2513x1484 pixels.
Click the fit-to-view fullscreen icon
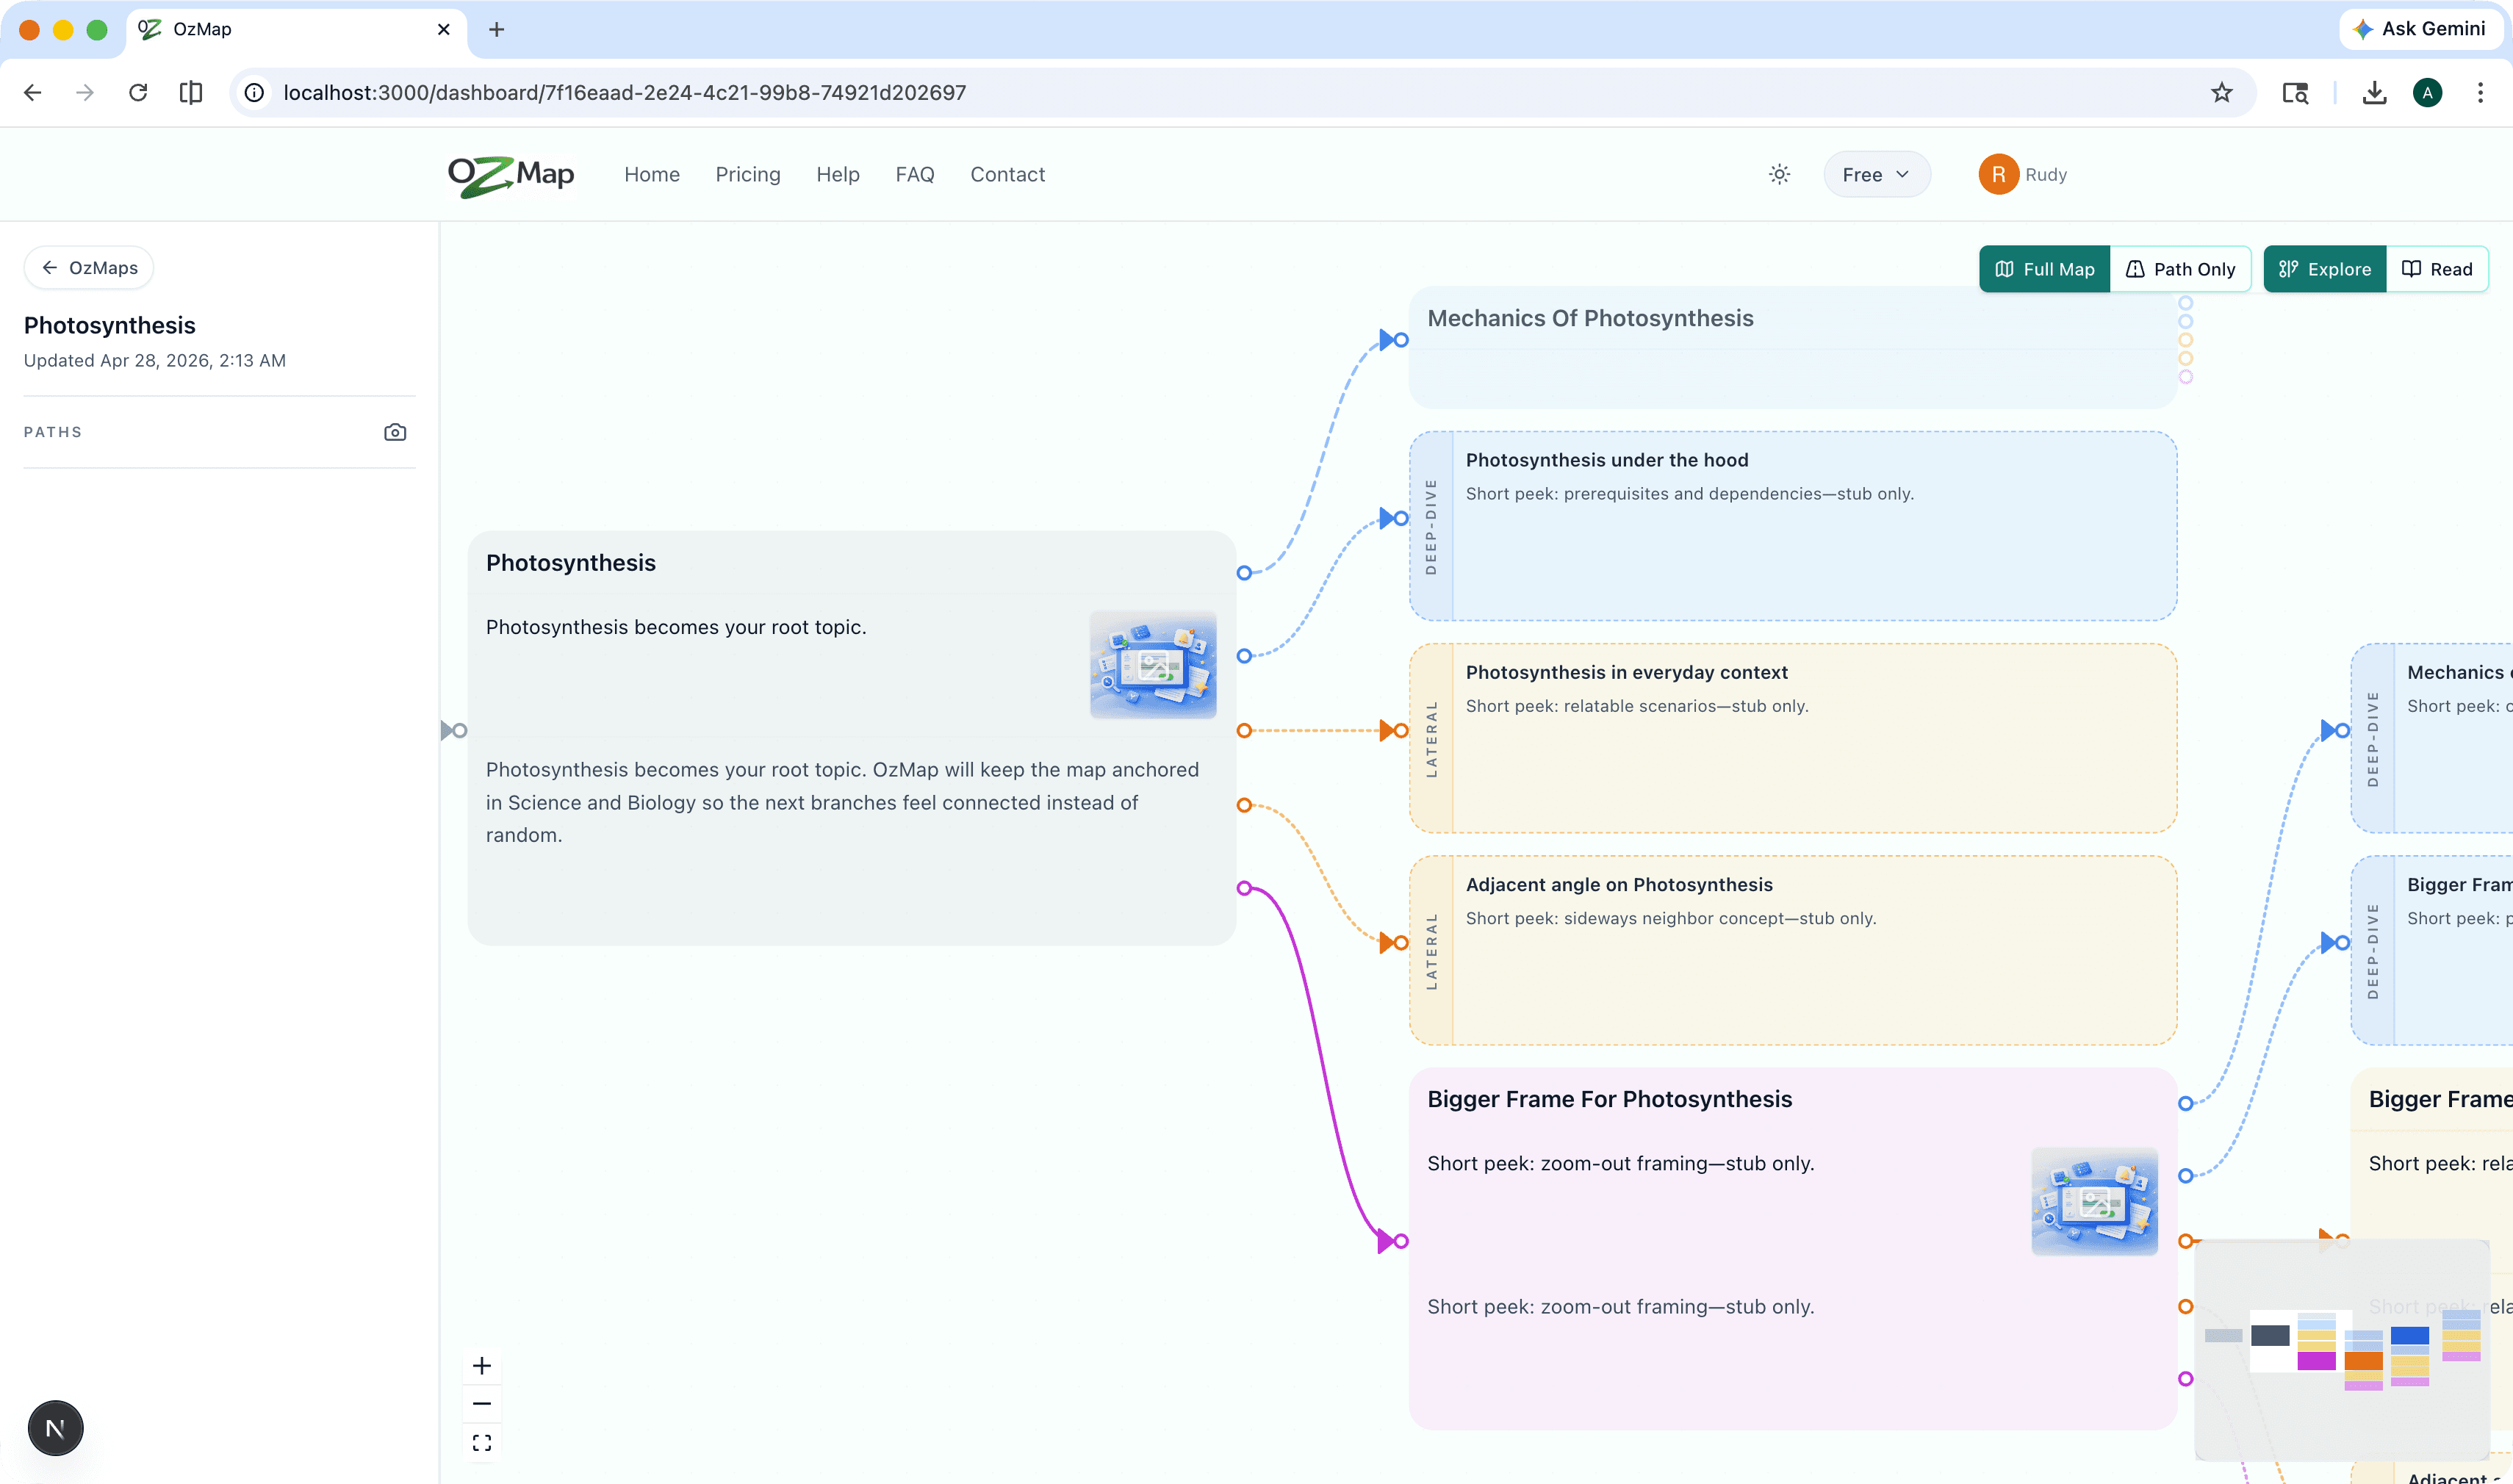pos(482,1443)
